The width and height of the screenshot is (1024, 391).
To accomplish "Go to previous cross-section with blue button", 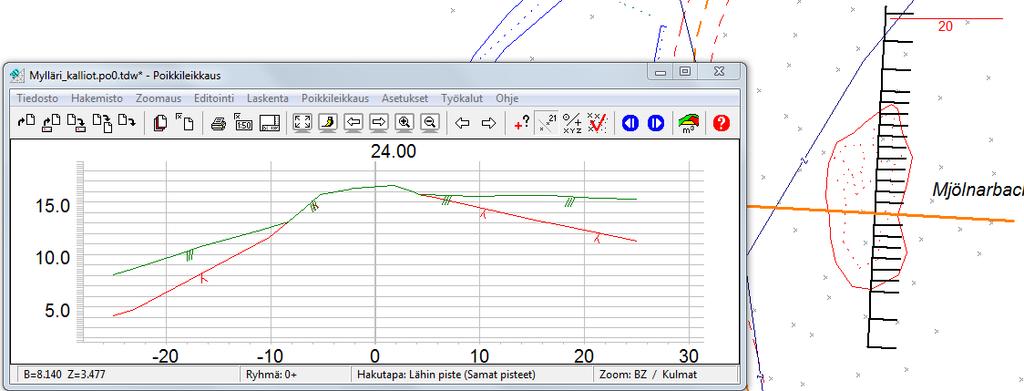I will tap(630, 123).
